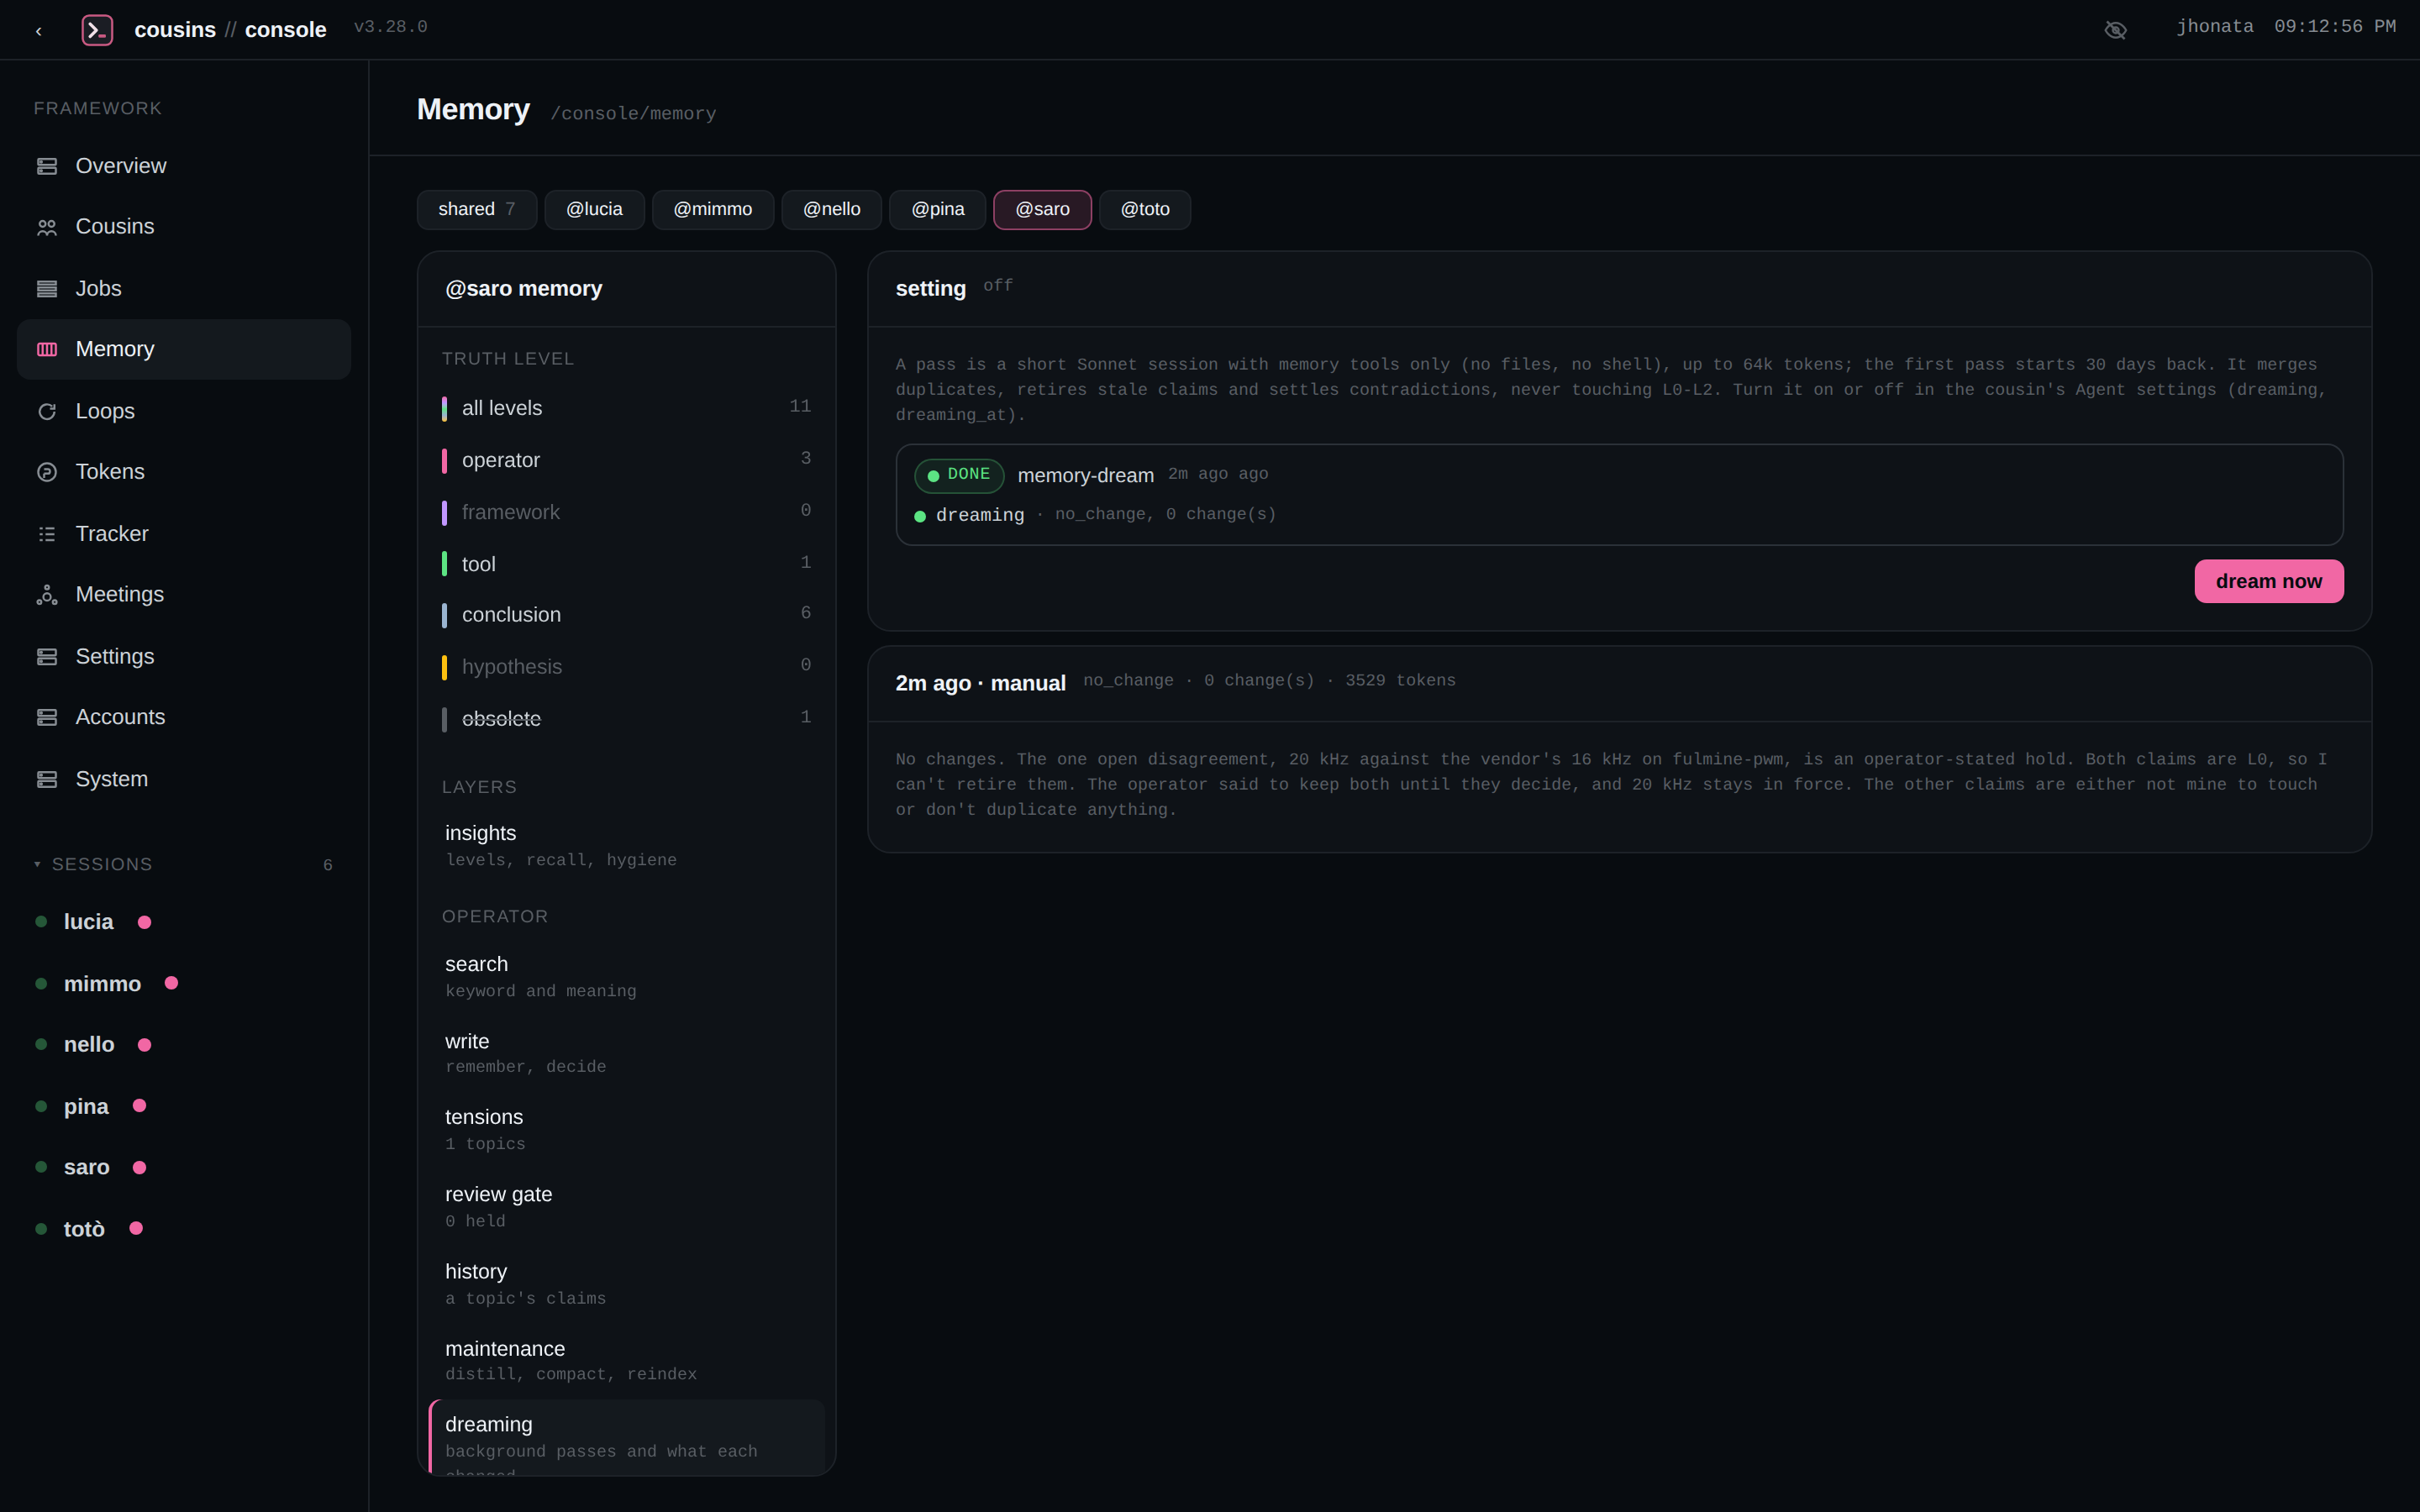The height and width of the screenshot is (1512, 2420).
Task: Click the Cousins people icon
Action: (47, 227)
